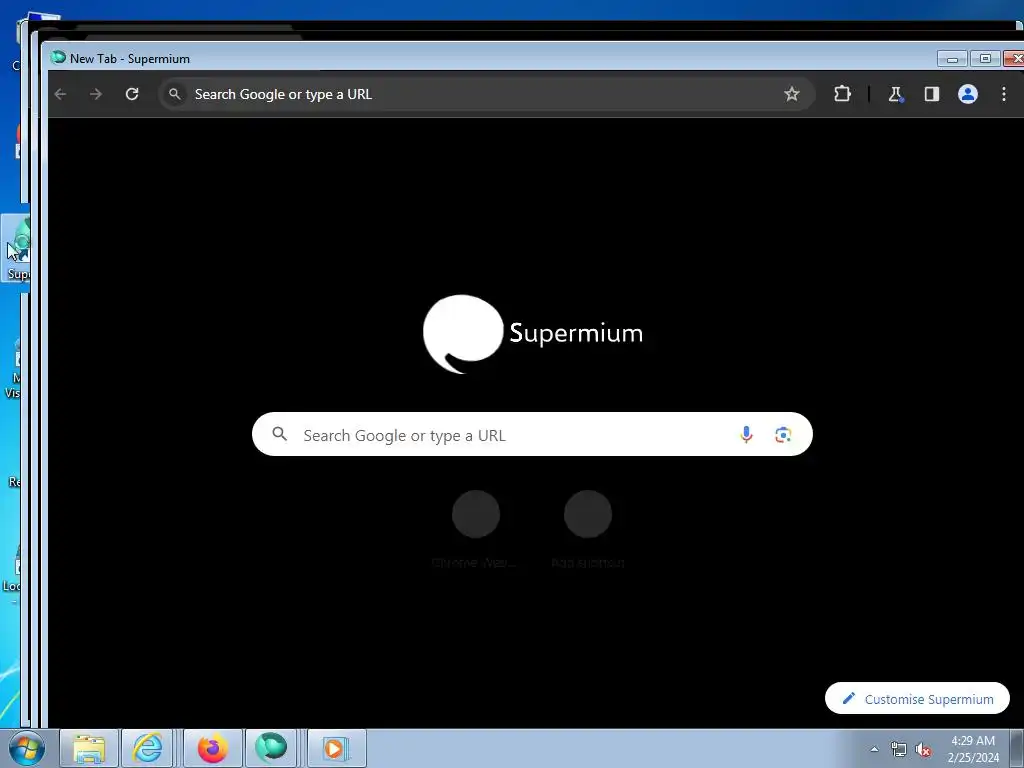Open the Windows Start menu orb

[x=27, y=748]
